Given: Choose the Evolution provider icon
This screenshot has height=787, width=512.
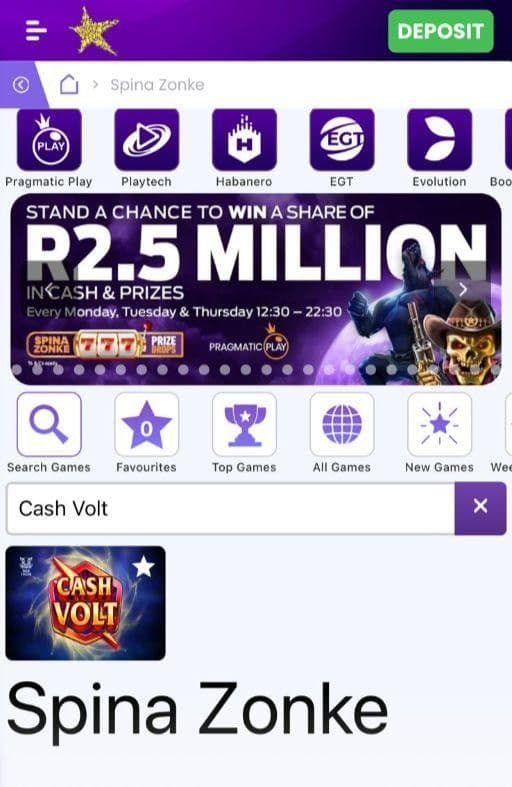Looking at the screenshot, I should 440,140.
